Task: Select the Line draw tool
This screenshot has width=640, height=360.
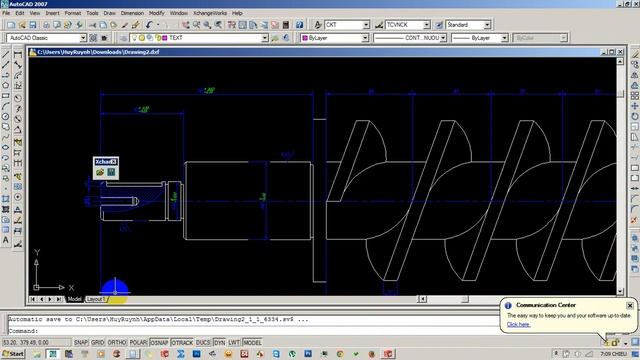Action: (x=6, y=54)
